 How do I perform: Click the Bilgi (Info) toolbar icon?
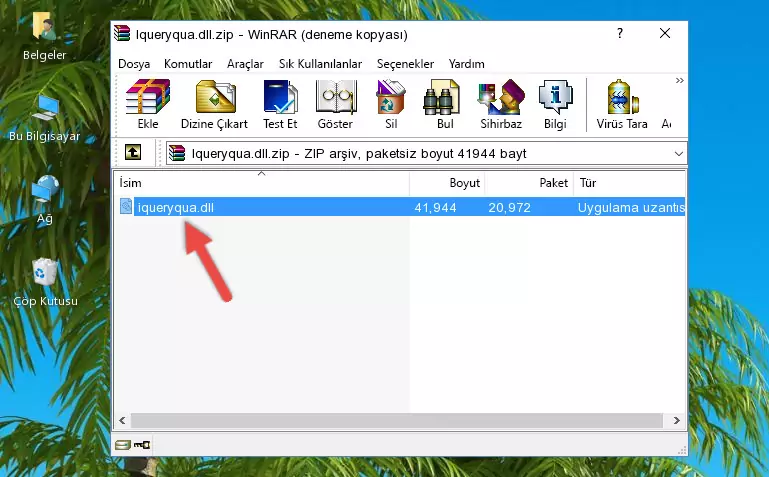pyautogui.click(x=555, y=97)
